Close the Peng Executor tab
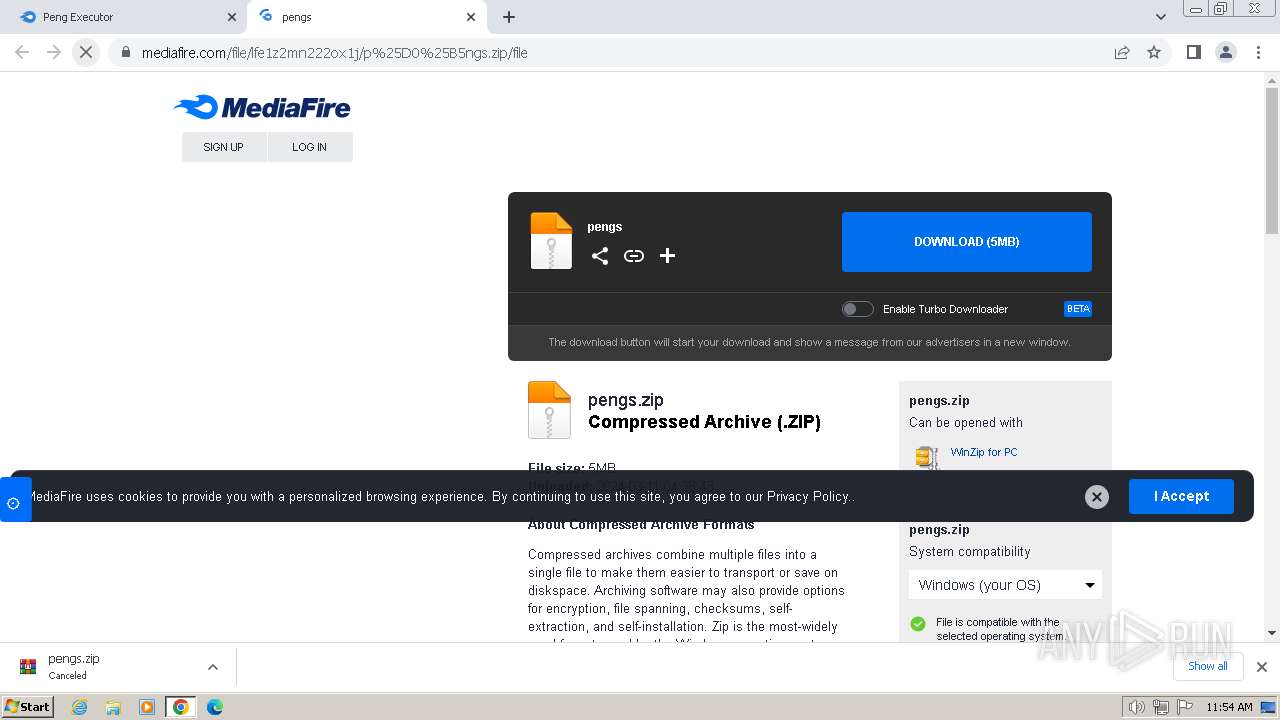Image resolution: width=1280 pixels, height=720 pixels. tap(232, 17)
